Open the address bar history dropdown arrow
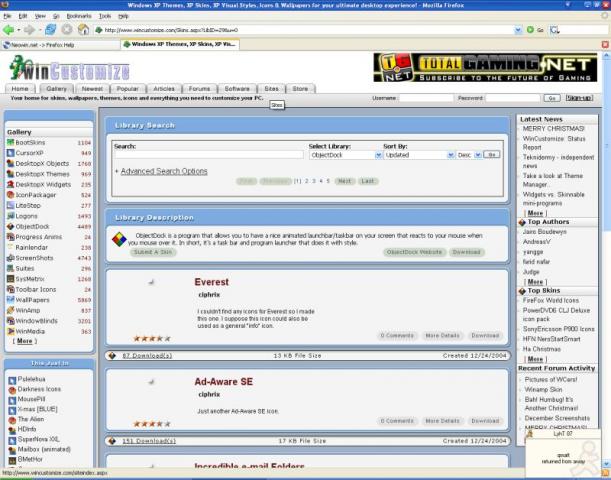 pos(518,30)
